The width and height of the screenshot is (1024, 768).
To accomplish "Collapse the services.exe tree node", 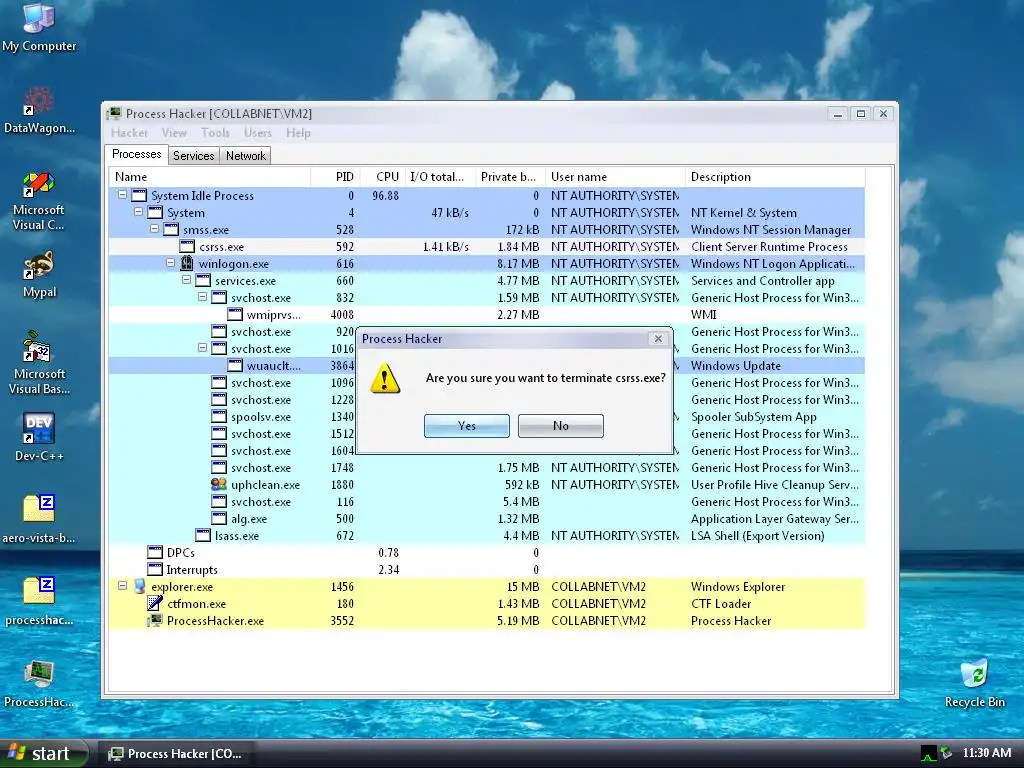I will 186,280.
